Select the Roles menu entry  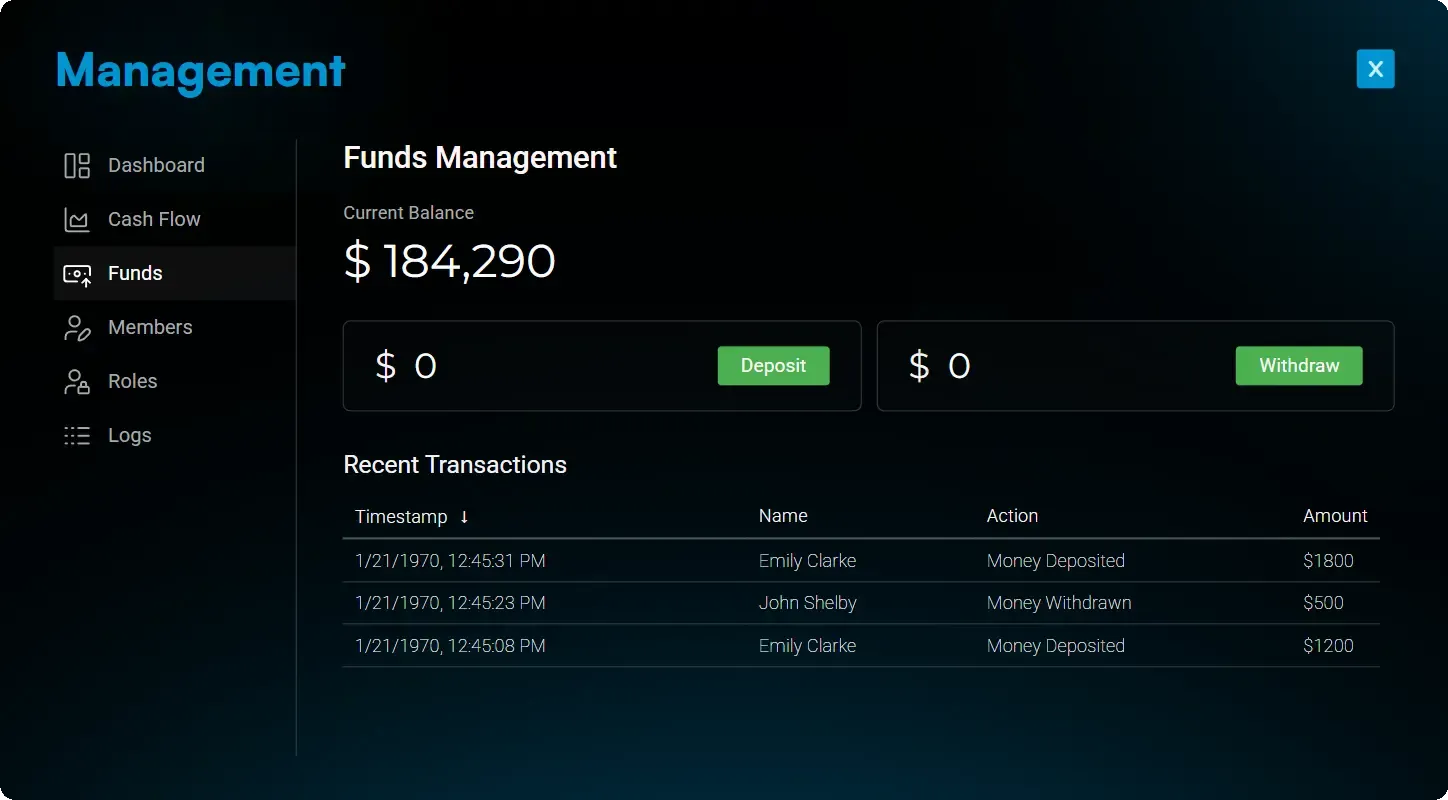[133, 382]
